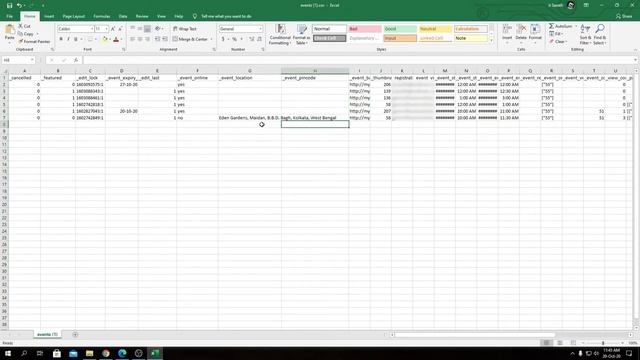The image size is (640, 360).
Task: Open the font name dropdown
Action: (91, 29)
